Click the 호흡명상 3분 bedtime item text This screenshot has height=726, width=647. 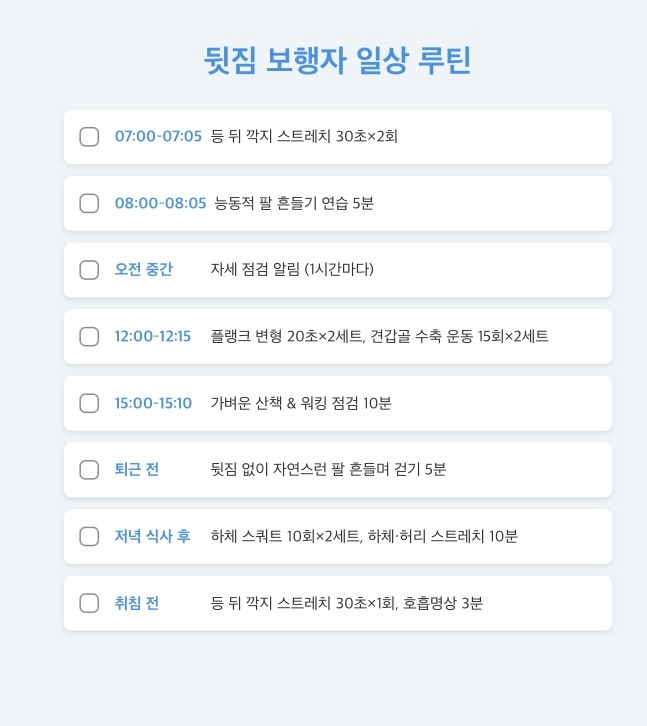[443, 603]
